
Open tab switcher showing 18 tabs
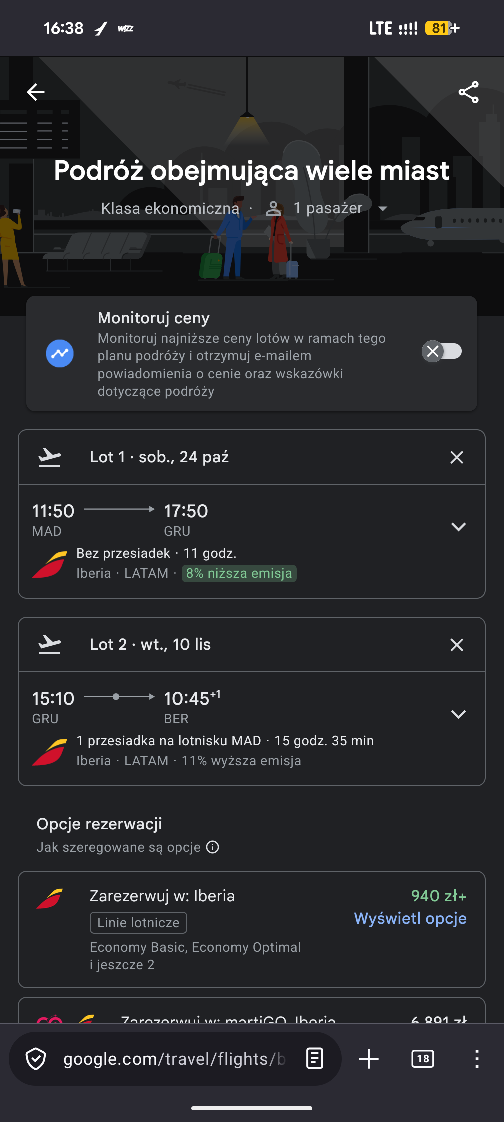click(422, 1059)
